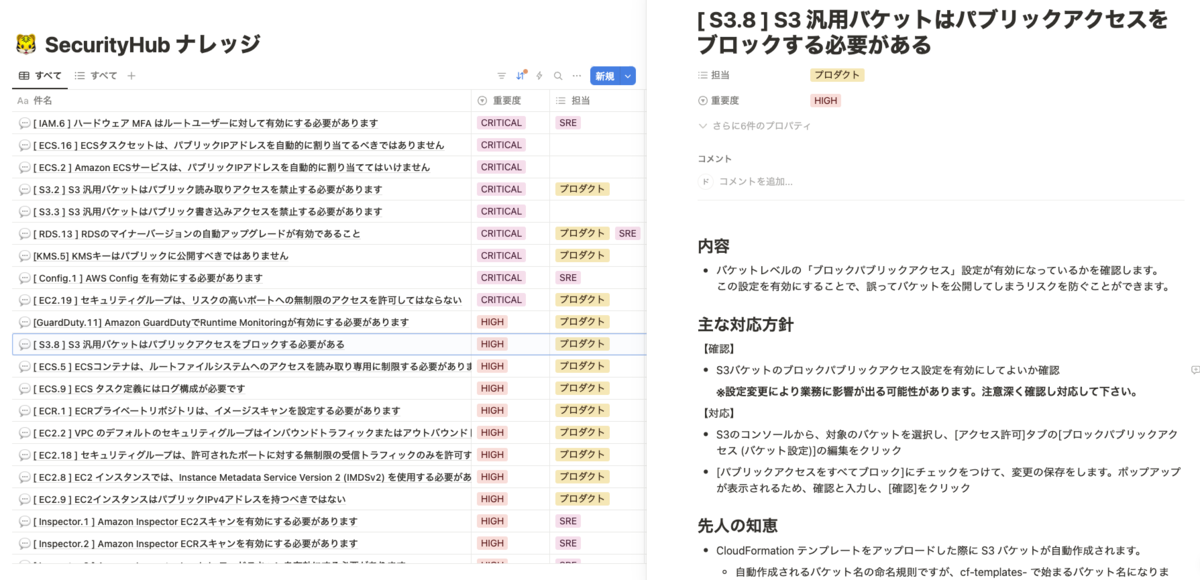Click the 担当 property icon in detail panel
Viewport: 1200px width, 580px height.
pos(703,75)
